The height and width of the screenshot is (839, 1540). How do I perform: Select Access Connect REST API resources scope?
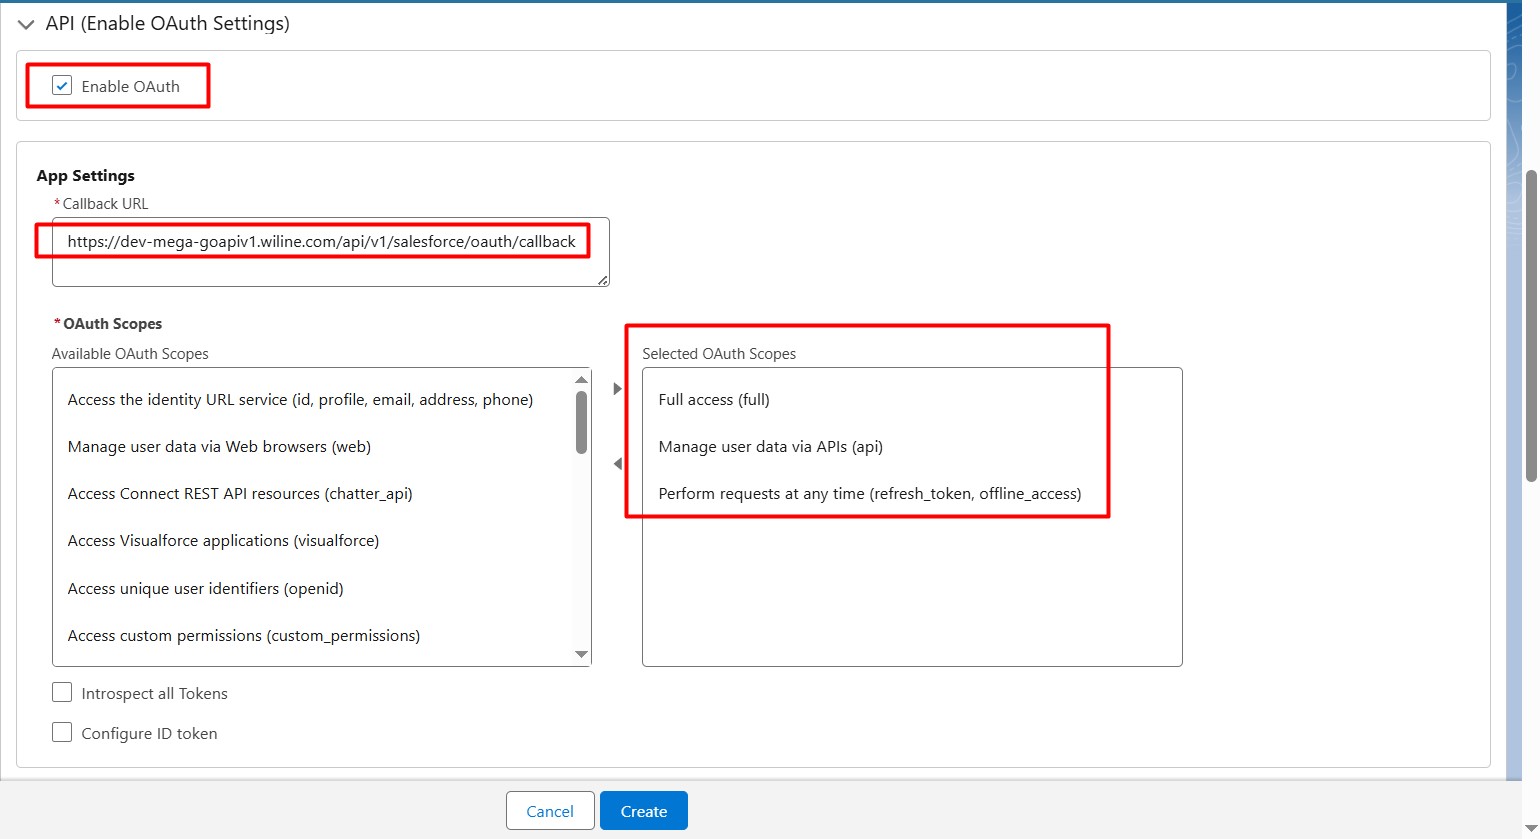[x=239, y=493]
